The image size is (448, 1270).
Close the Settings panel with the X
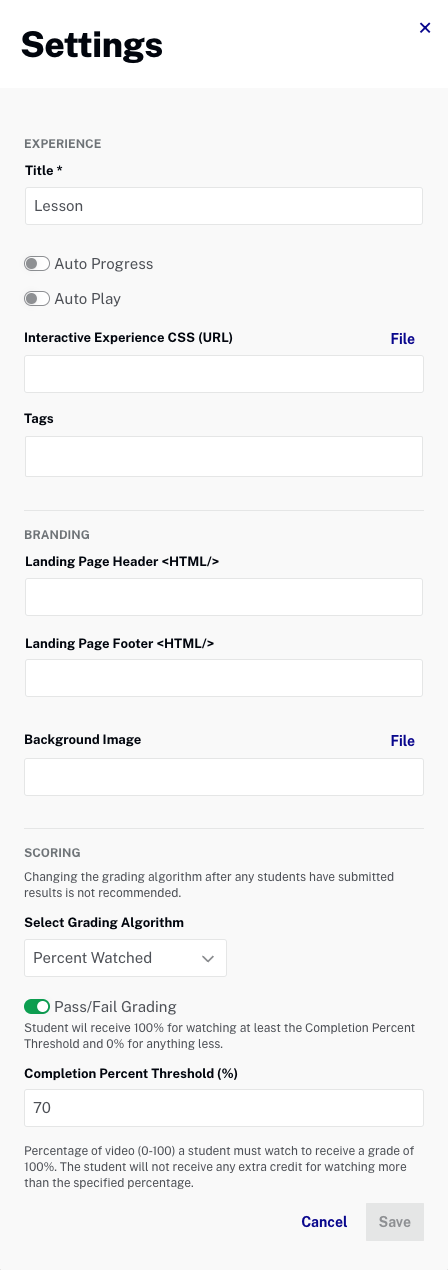pos(425,28)
